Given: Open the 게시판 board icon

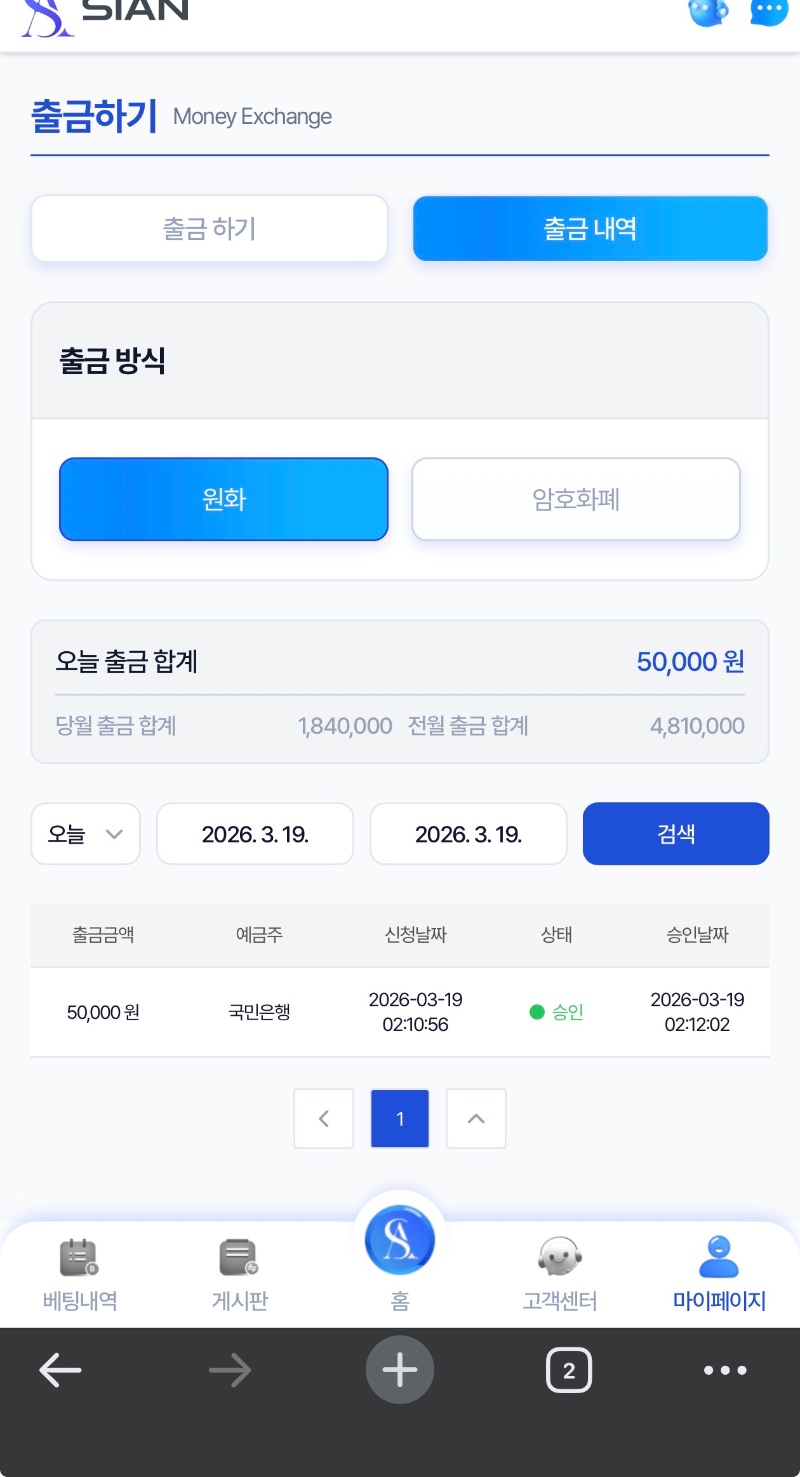Looking at the screenshot, I should click(x=239, y=1257).
